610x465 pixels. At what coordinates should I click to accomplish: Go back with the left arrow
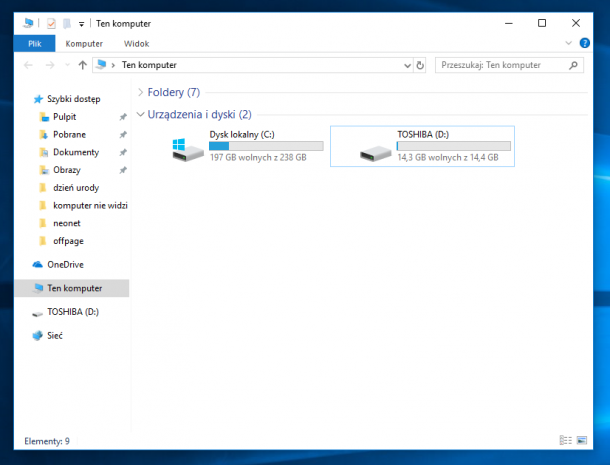coord(28,65)
